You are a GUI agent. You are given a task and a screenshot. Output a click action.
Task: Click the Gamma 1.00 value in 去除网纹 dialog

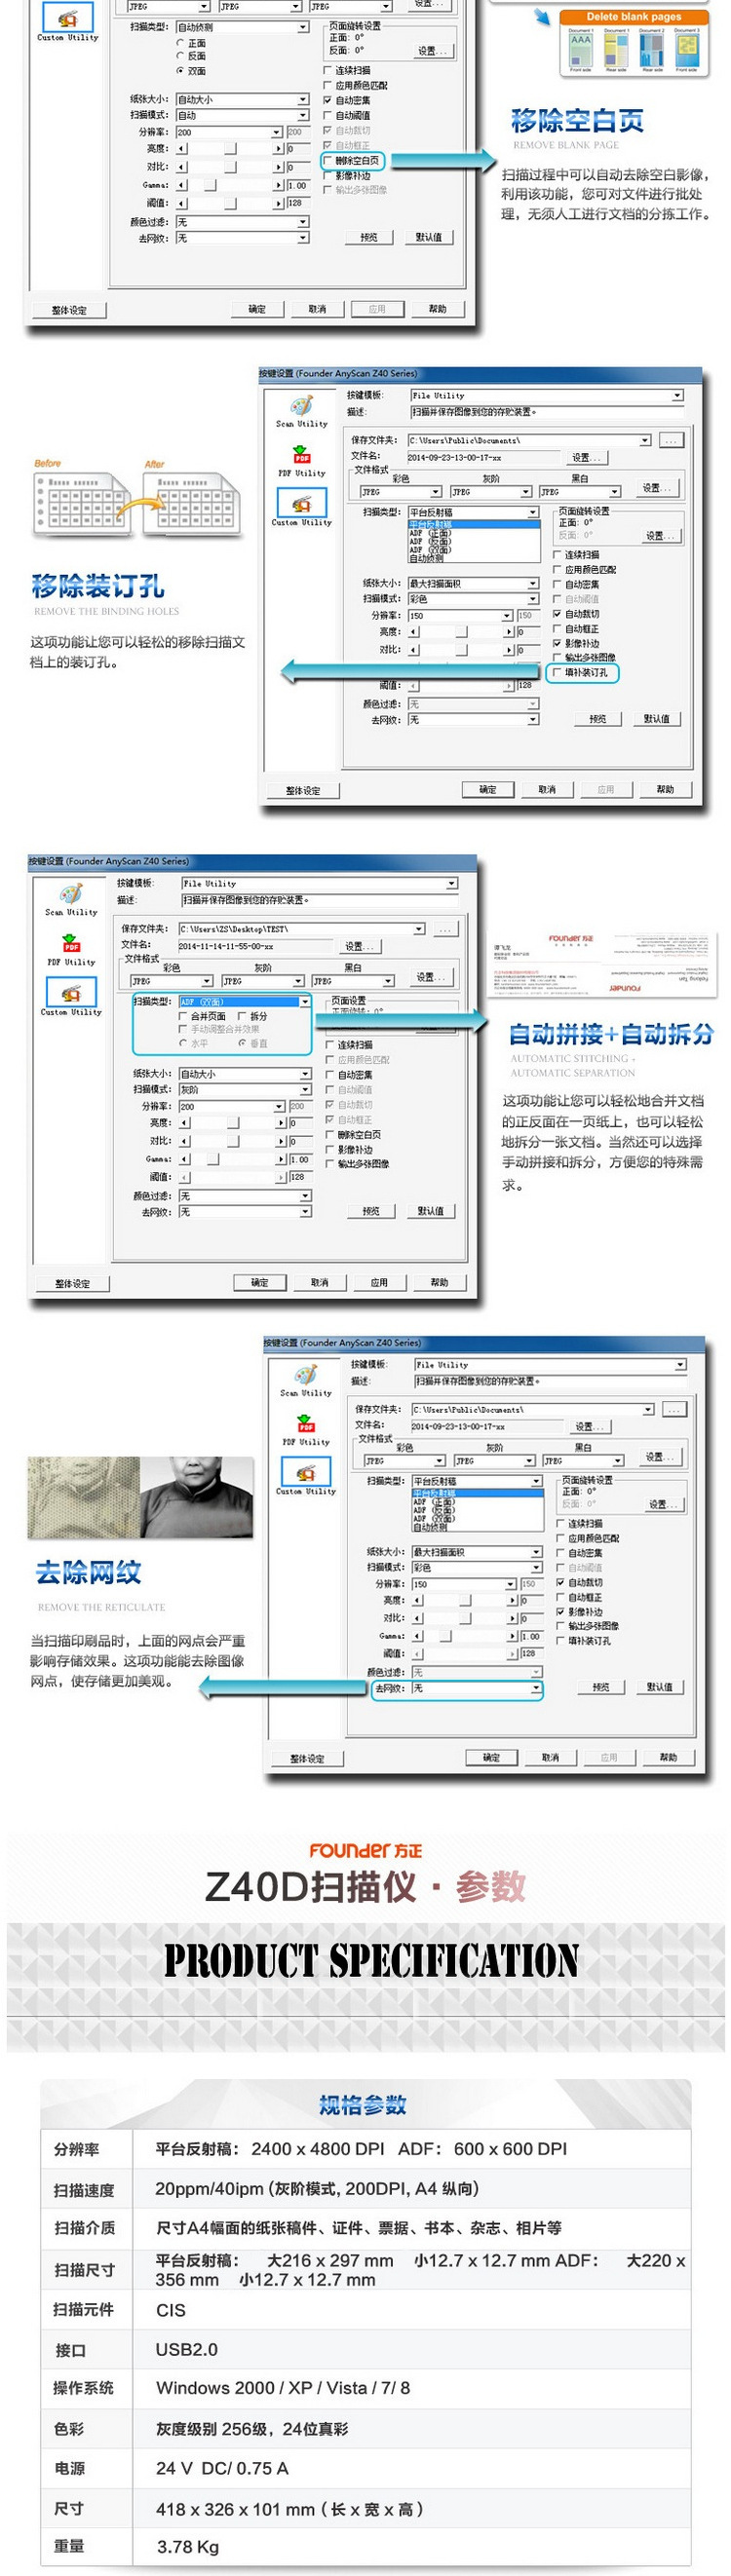(x=532, y=1636)
